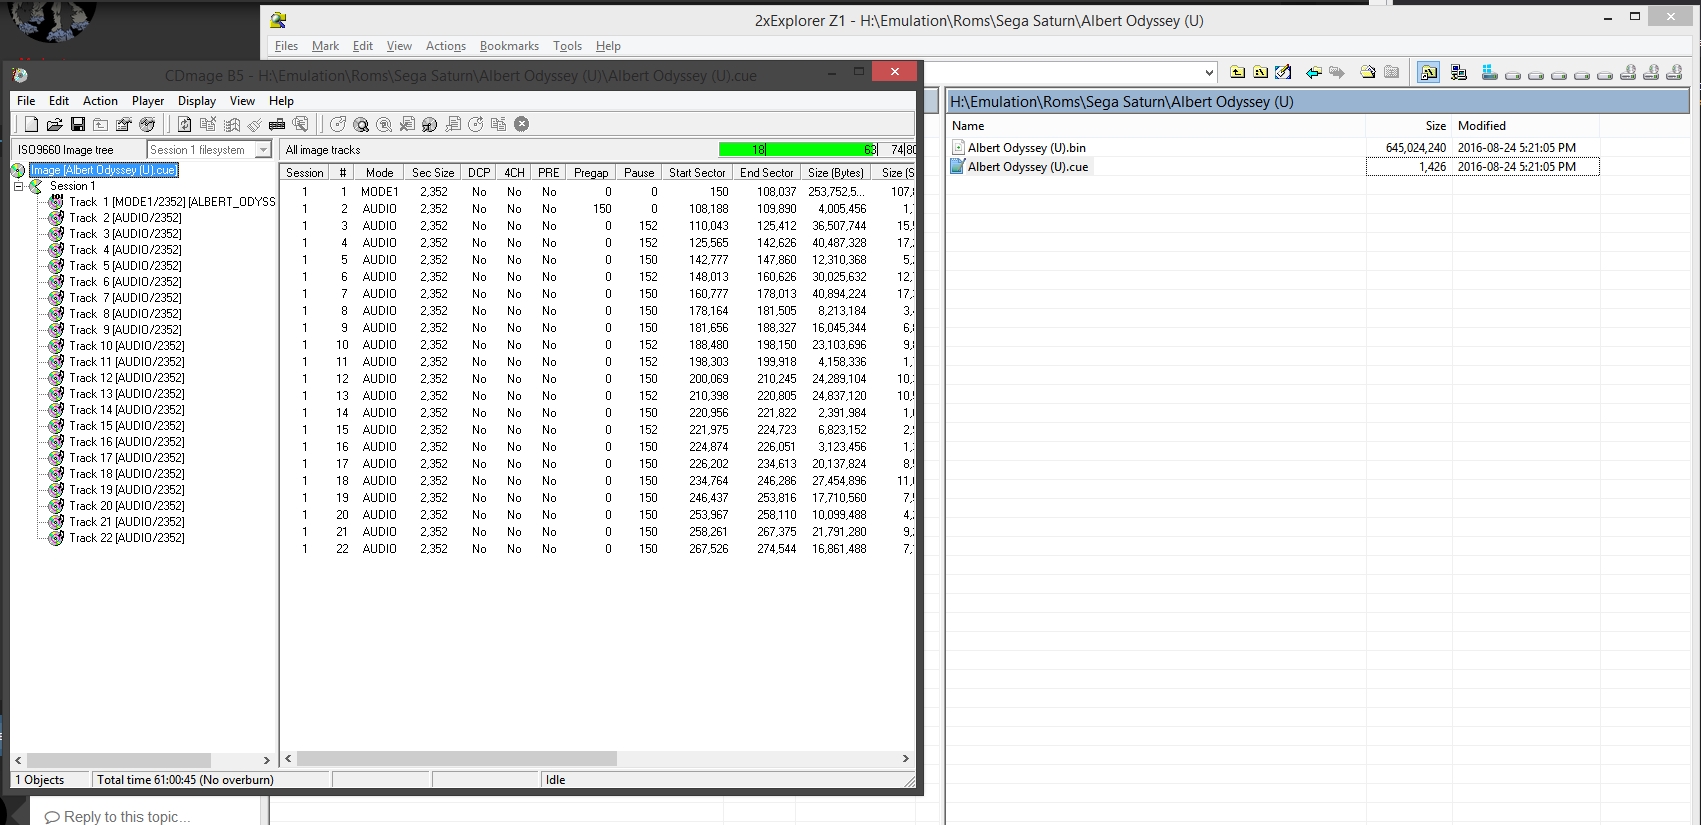Image resolution: width=1701 pixels, height=825 pixels.
Task: Toggle highlighted folder shortcut icon in 2xExplorer
Action: click(1429, 72)
